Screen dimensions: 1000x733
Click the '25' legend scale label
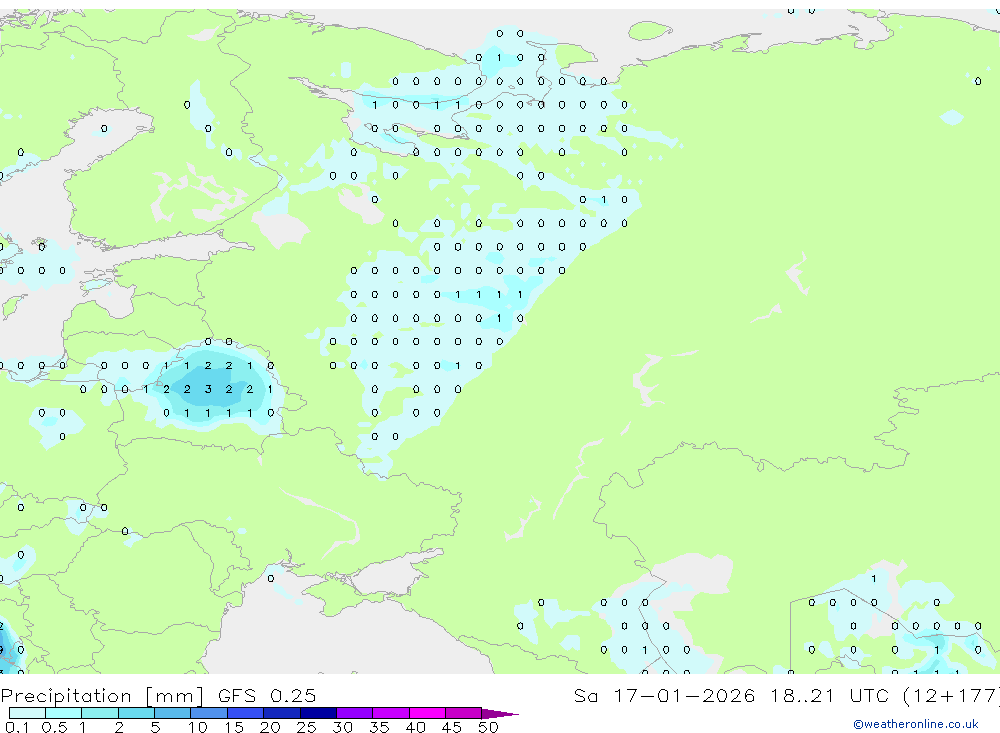[x=306, y=727]
